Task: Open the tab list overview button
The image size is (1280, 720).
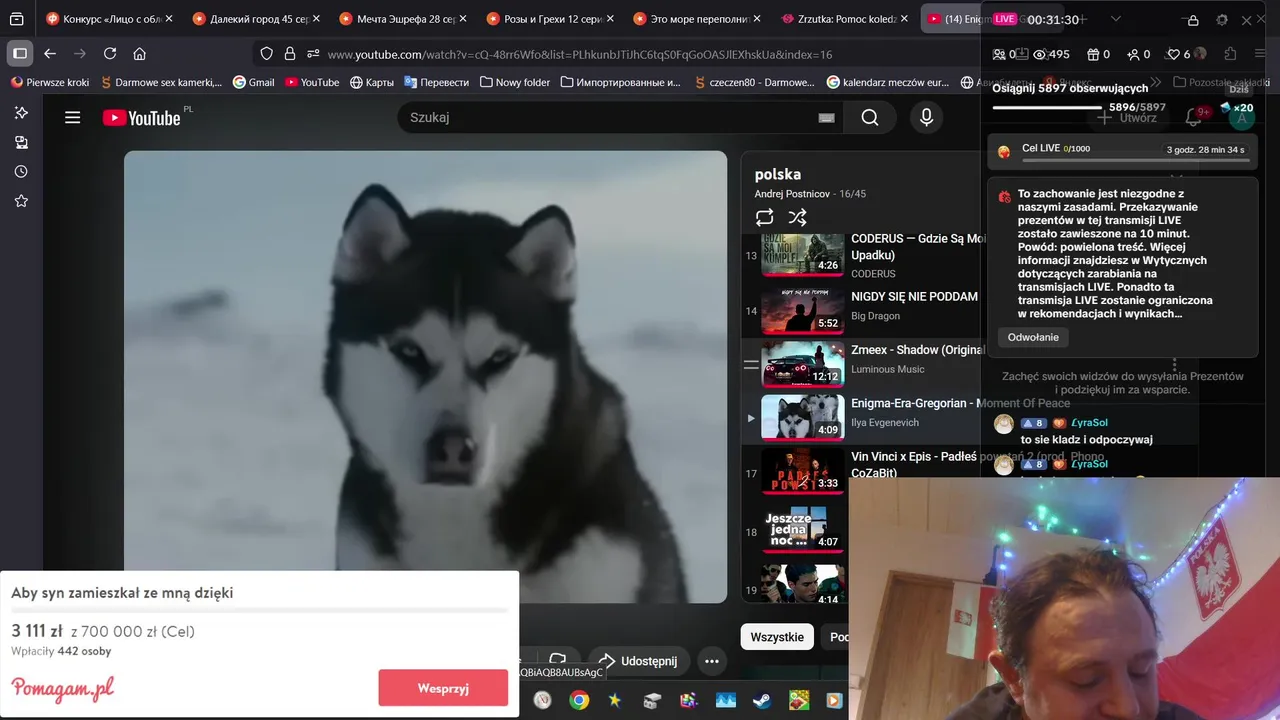Action: click(x=17, y=19)
